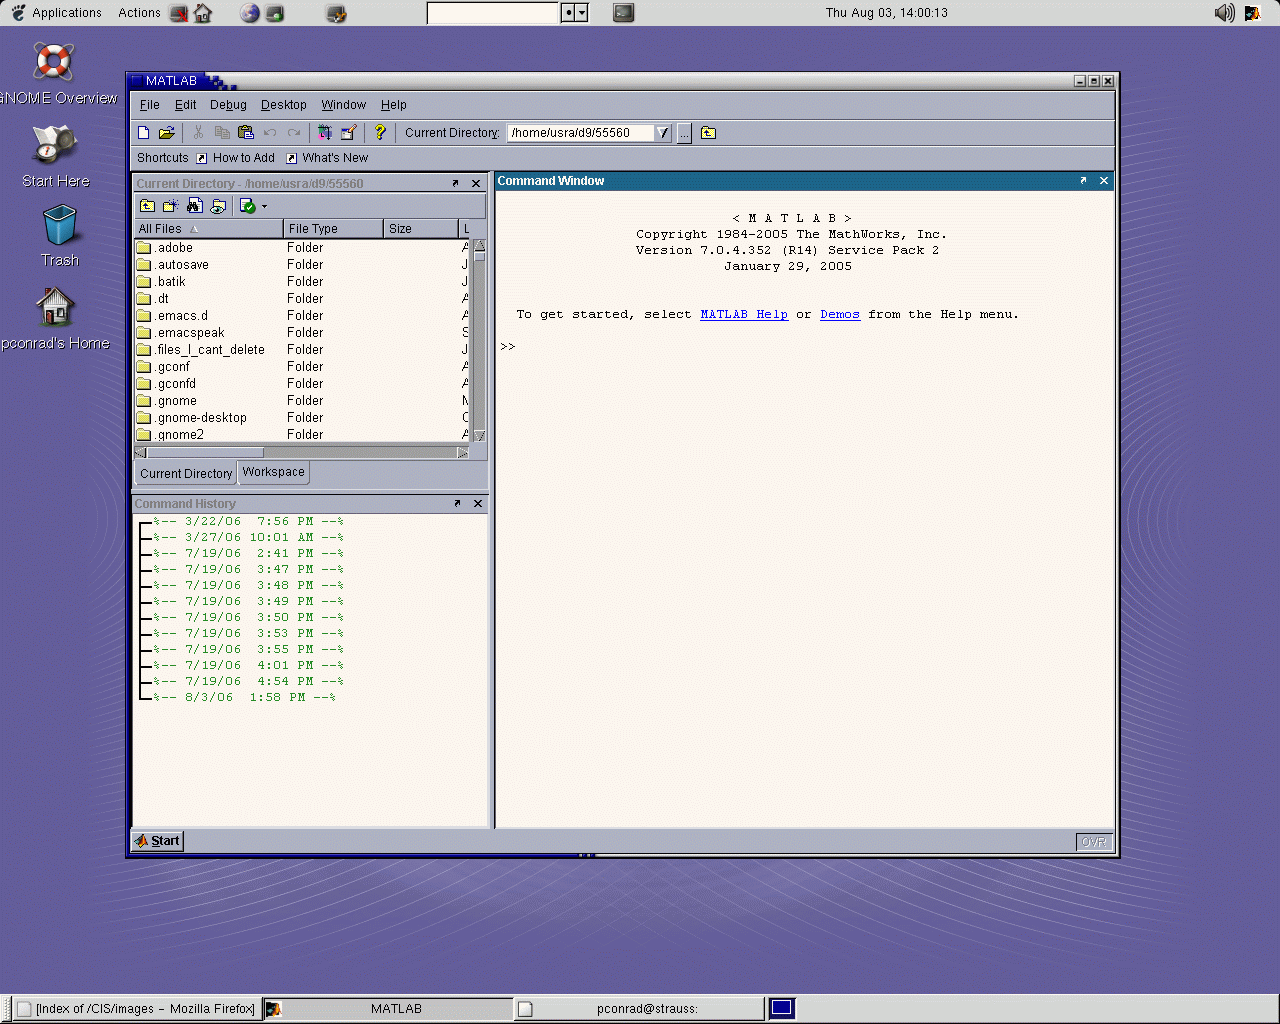Click the Paste clipboard icon

(x=246, y=132)
